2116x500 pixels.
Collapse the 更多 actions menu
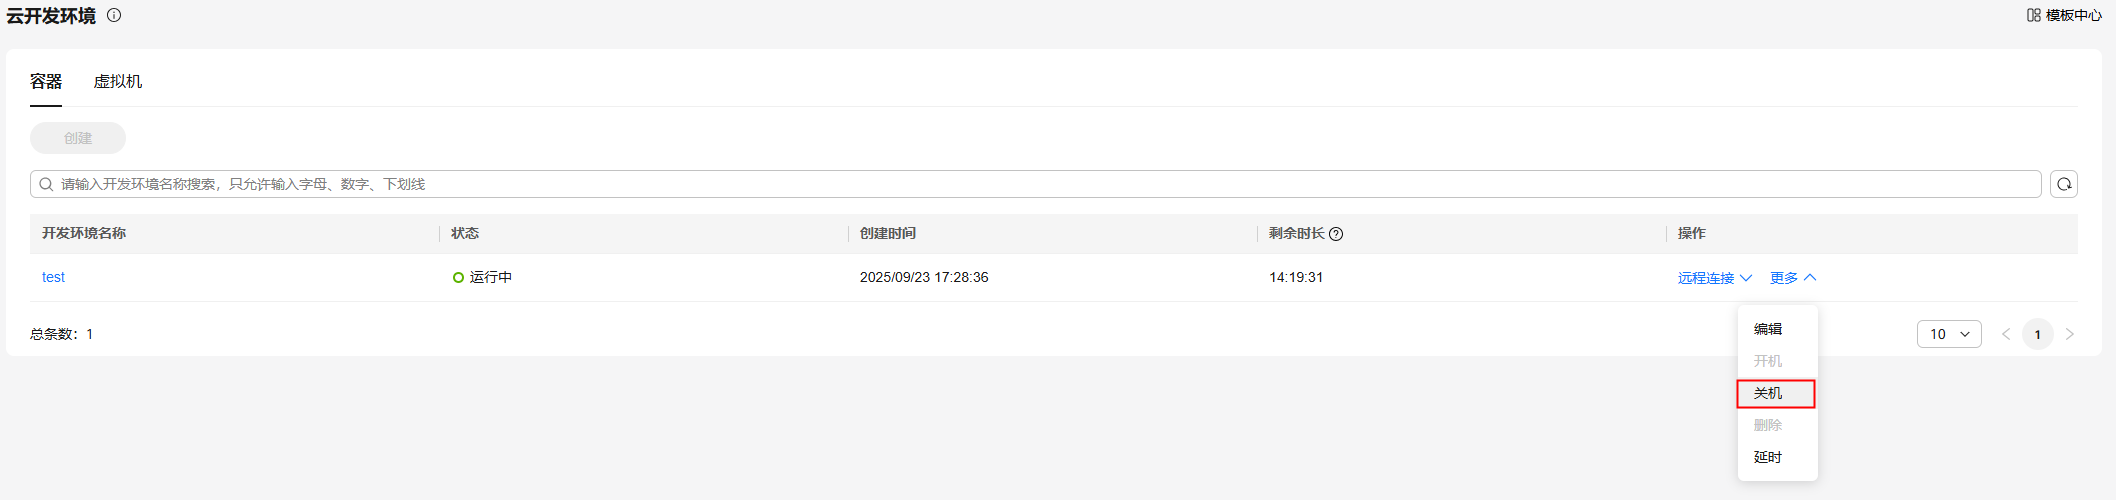(1792, 278)
